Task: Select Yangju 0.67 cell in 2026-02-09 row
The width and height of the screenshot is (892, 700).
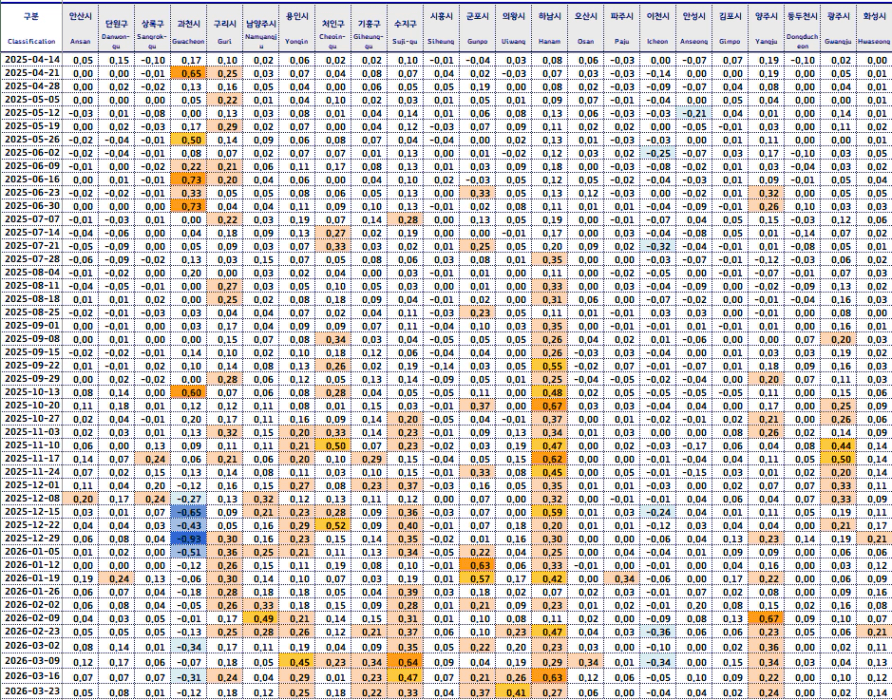Action: point(766,618)
